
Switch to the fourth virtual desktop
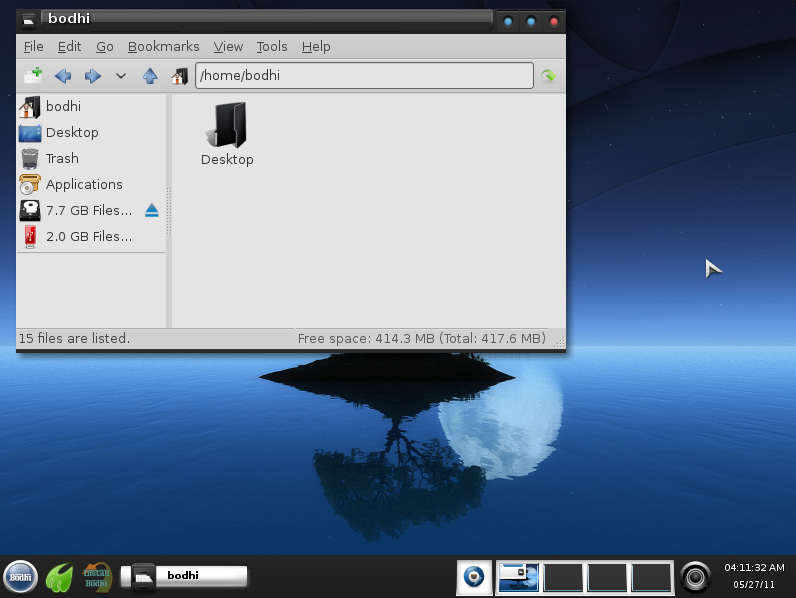click(651, 577)
